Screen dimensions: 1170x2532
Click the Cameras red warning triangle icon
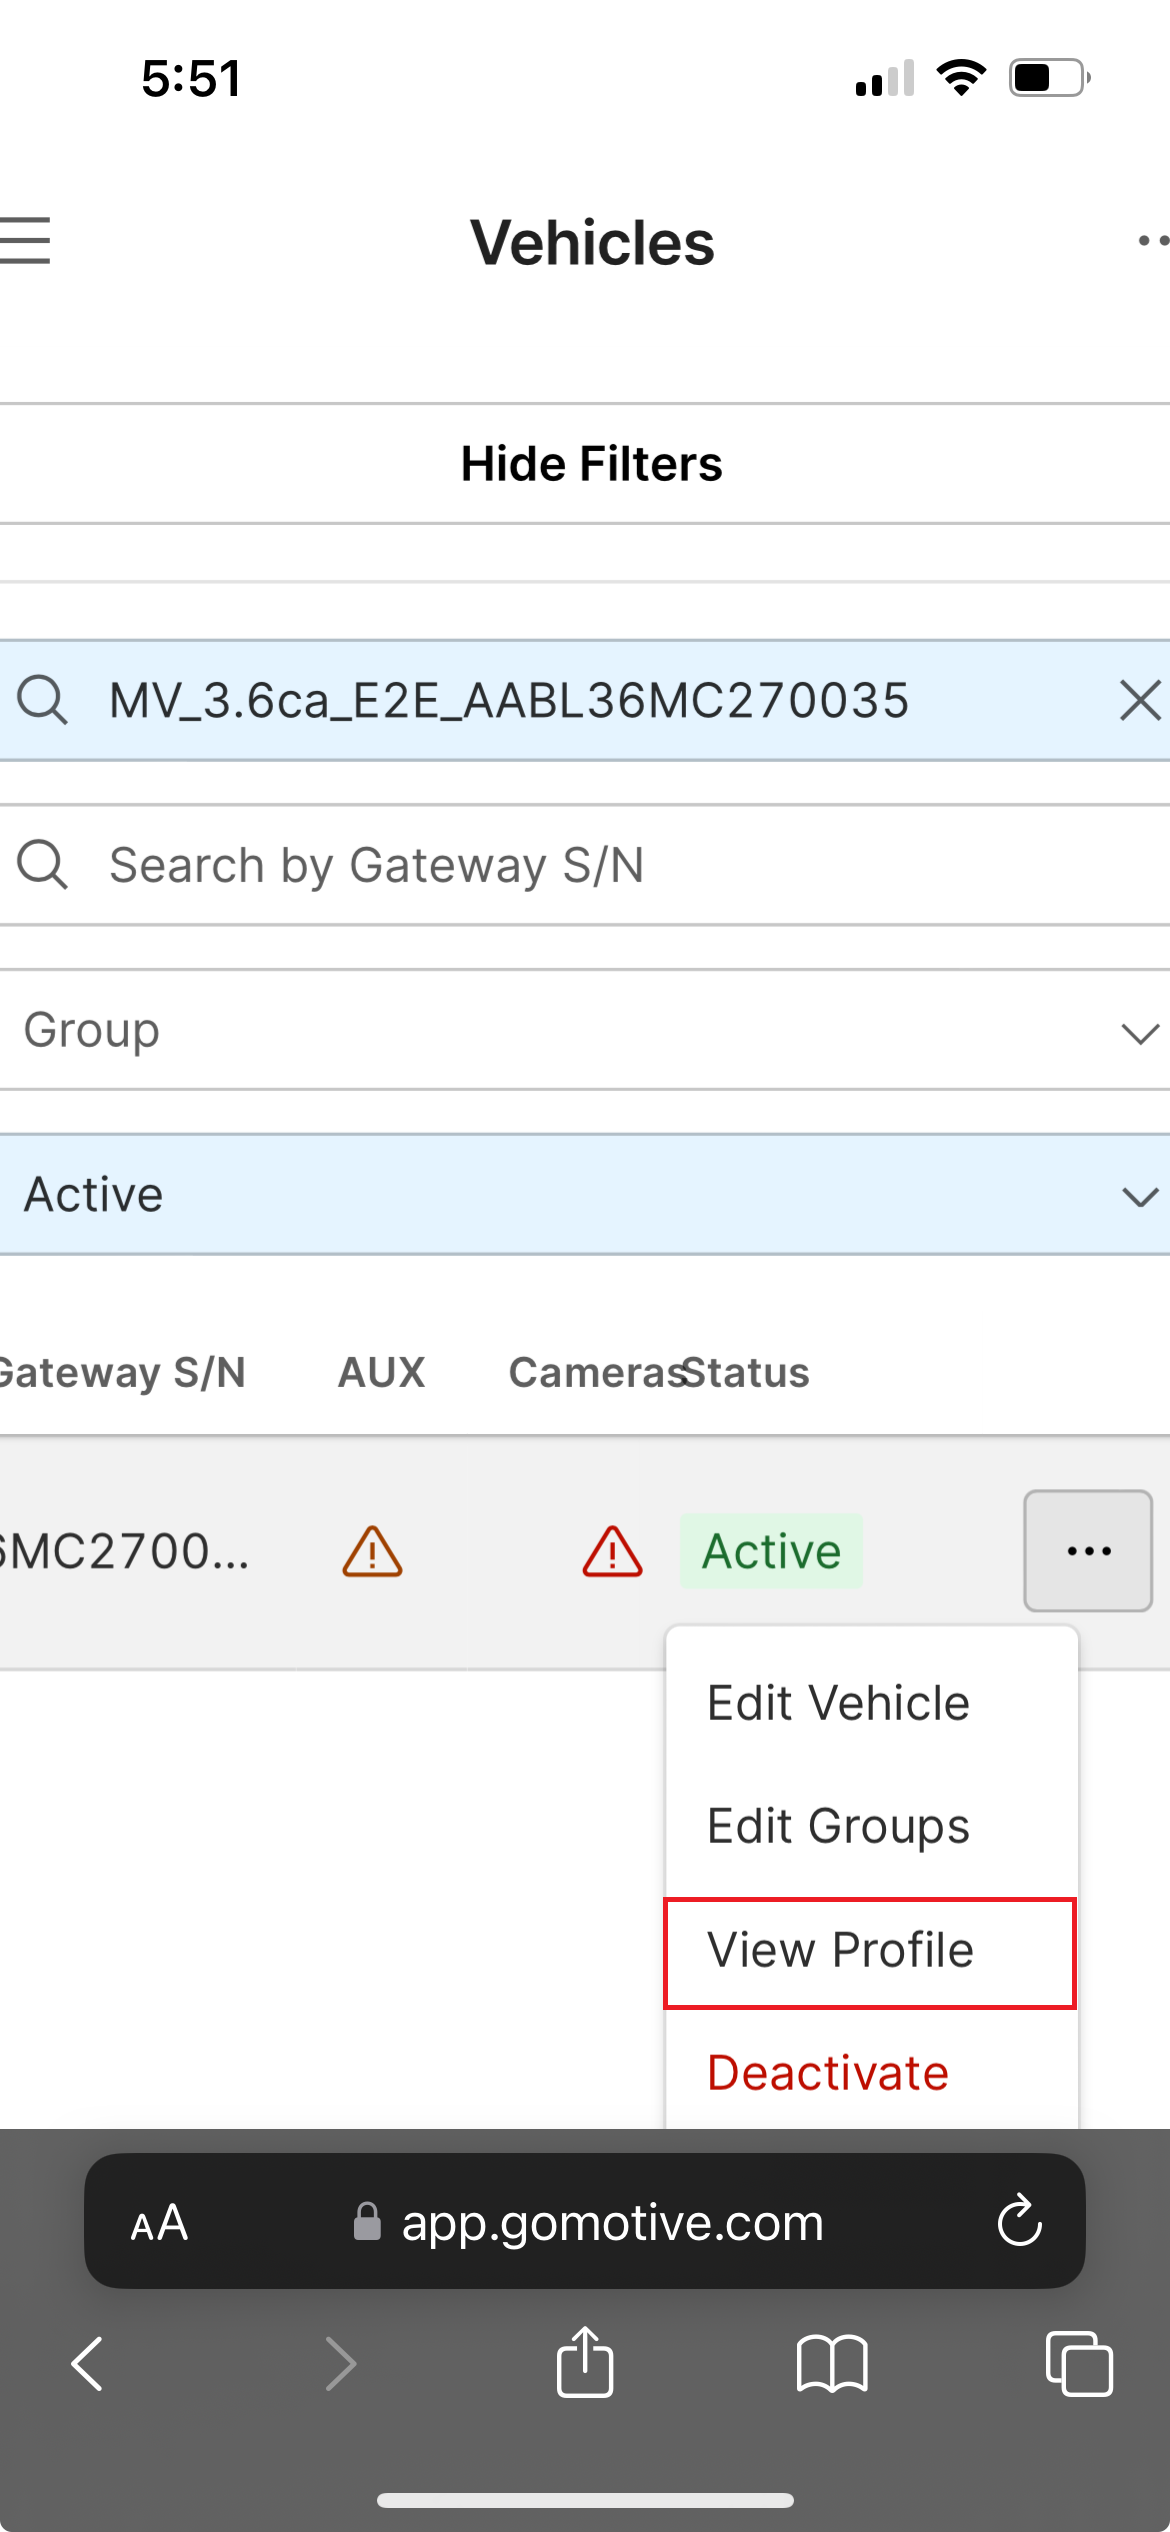point(612,1551)
